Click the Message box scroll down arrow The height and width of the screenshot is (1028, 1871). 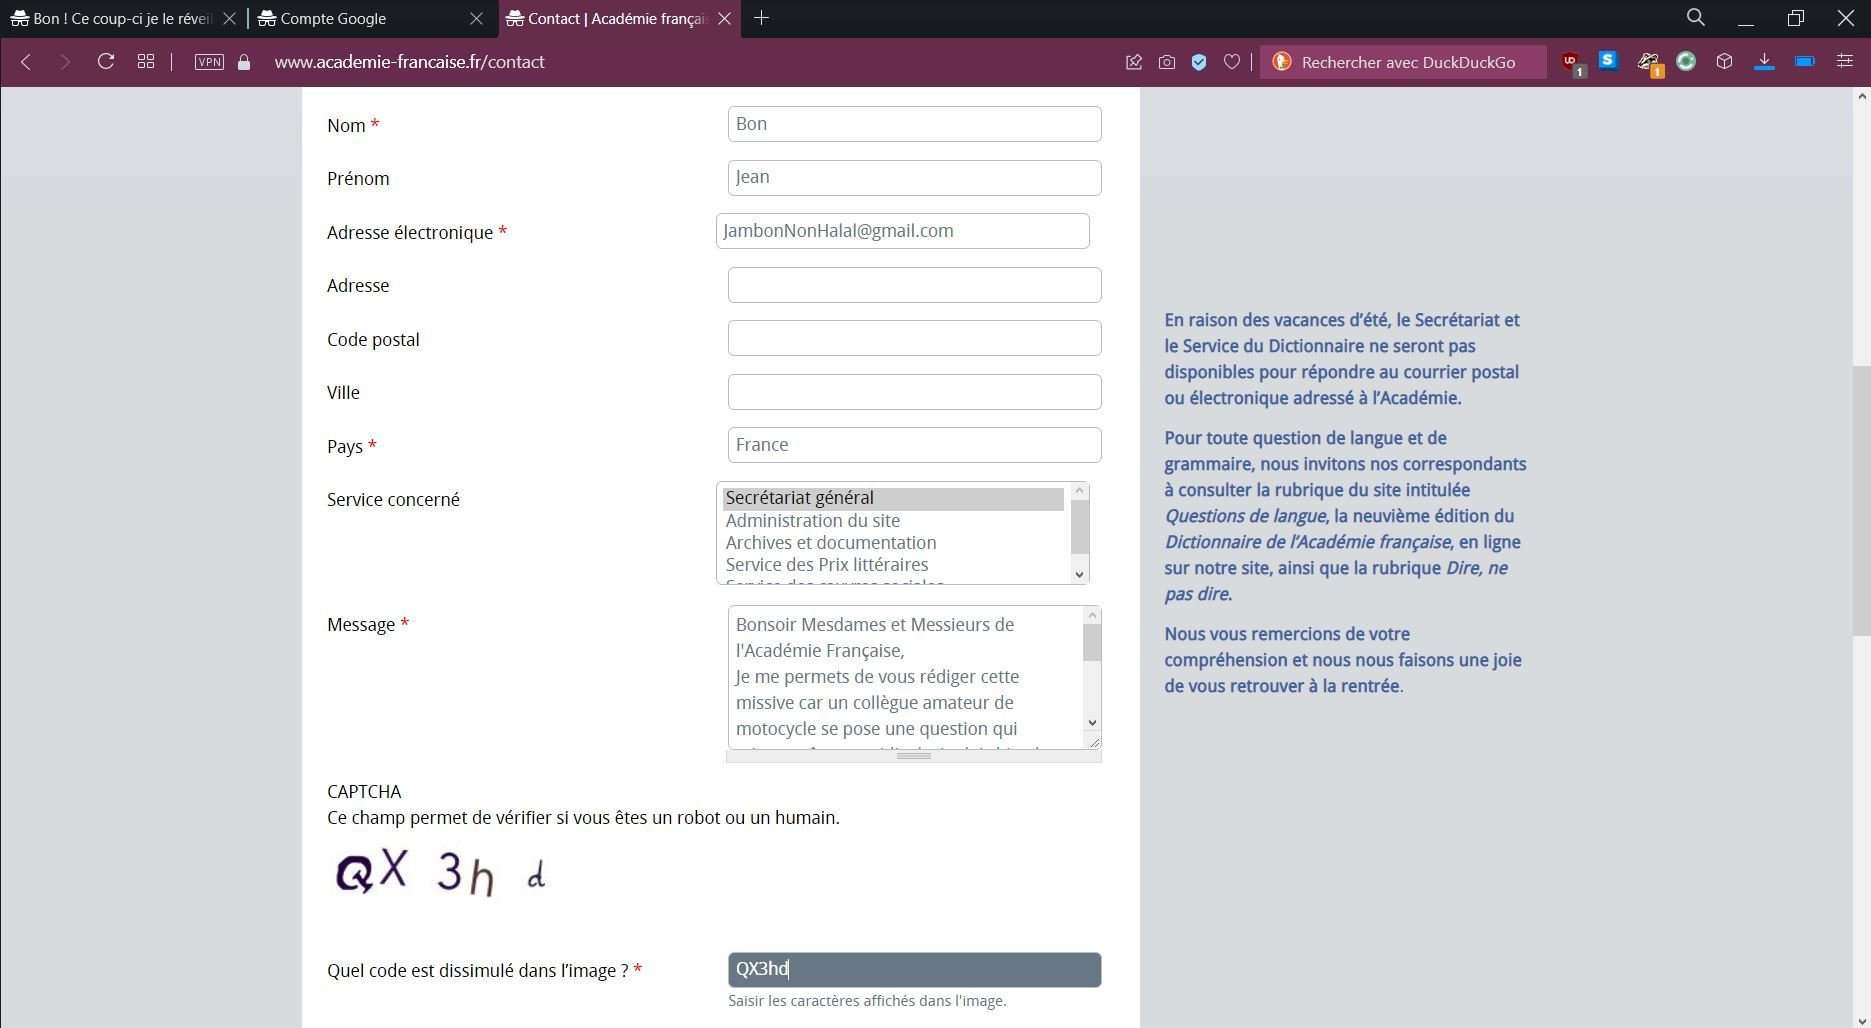point(1092,722)
